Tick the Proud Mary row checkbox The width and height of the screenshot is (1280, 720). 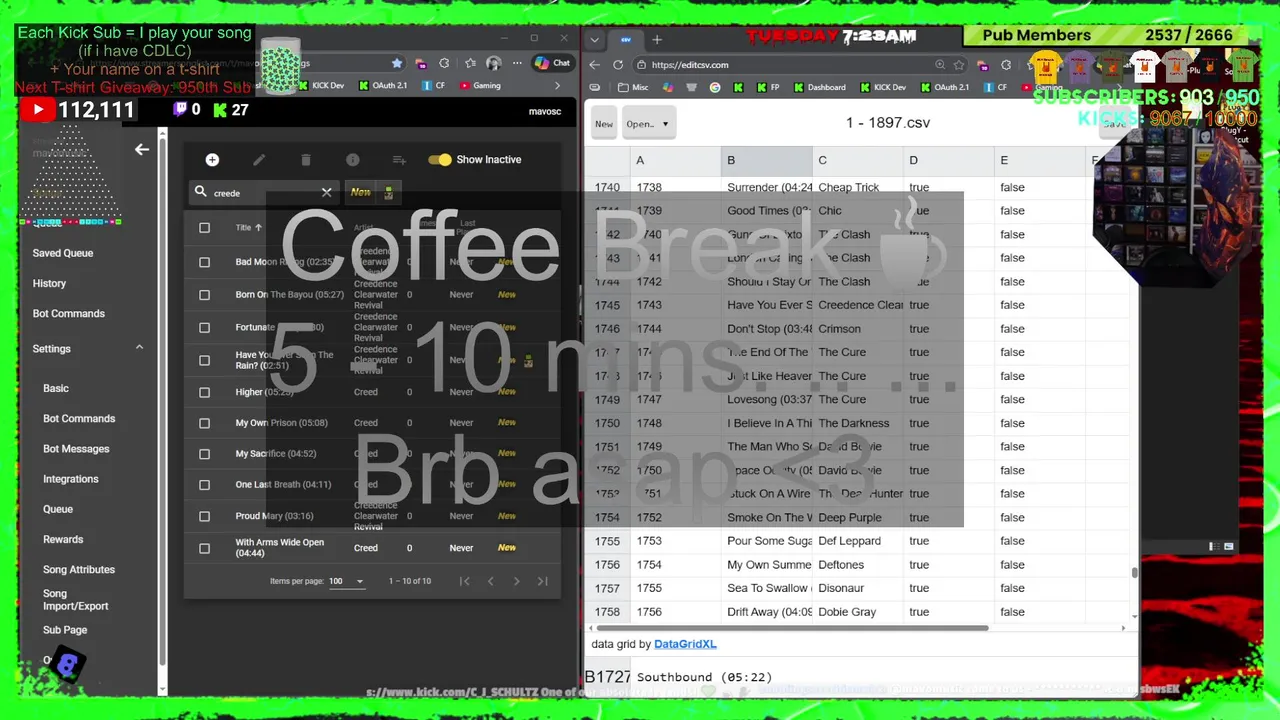click(x=204, y=516)
